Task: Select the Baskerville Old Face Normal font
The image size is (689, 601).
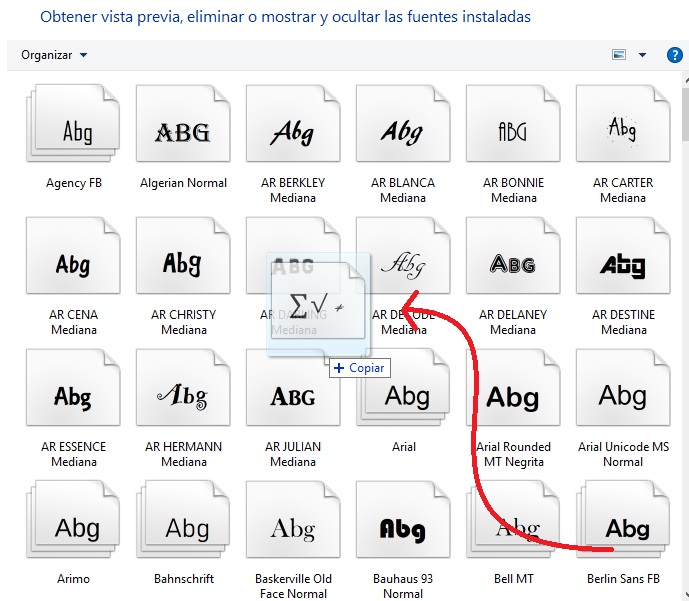Action: 293,527
